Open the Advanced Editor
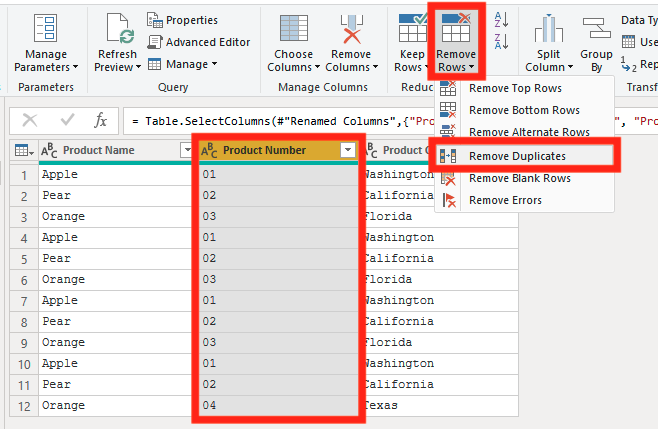The width and height of the screenshot is (658, 429). (x=198, y=42)
